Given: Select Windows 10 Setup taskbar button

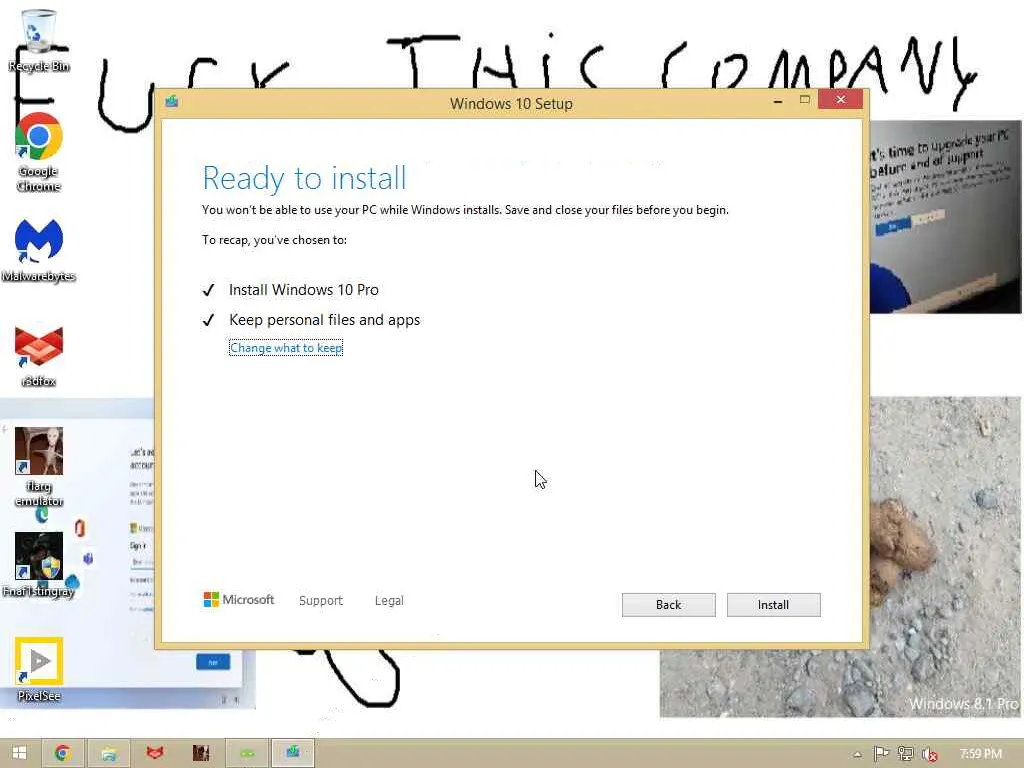Looking at the screenshot, I should coord(293,753).
